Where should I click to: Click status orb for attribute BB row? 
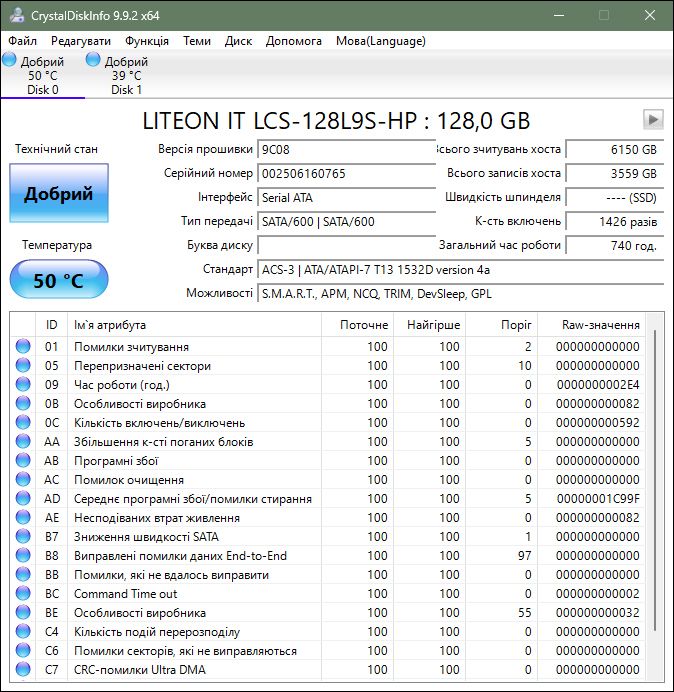click(x=23, y=574)
